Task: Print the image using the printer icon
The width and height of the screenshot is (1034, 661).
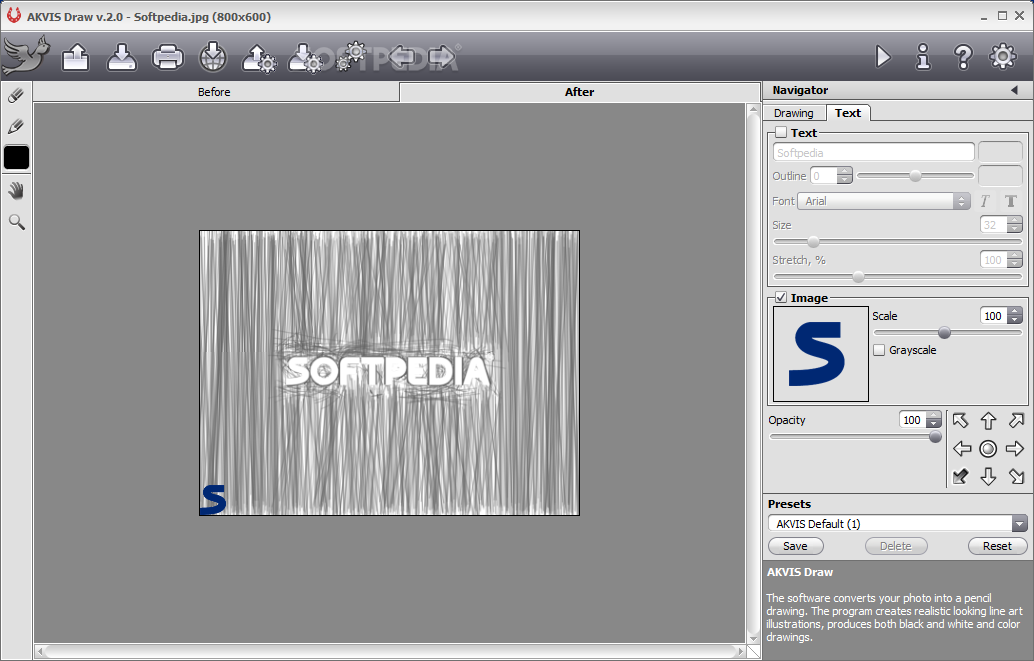Action: point(167,57)
